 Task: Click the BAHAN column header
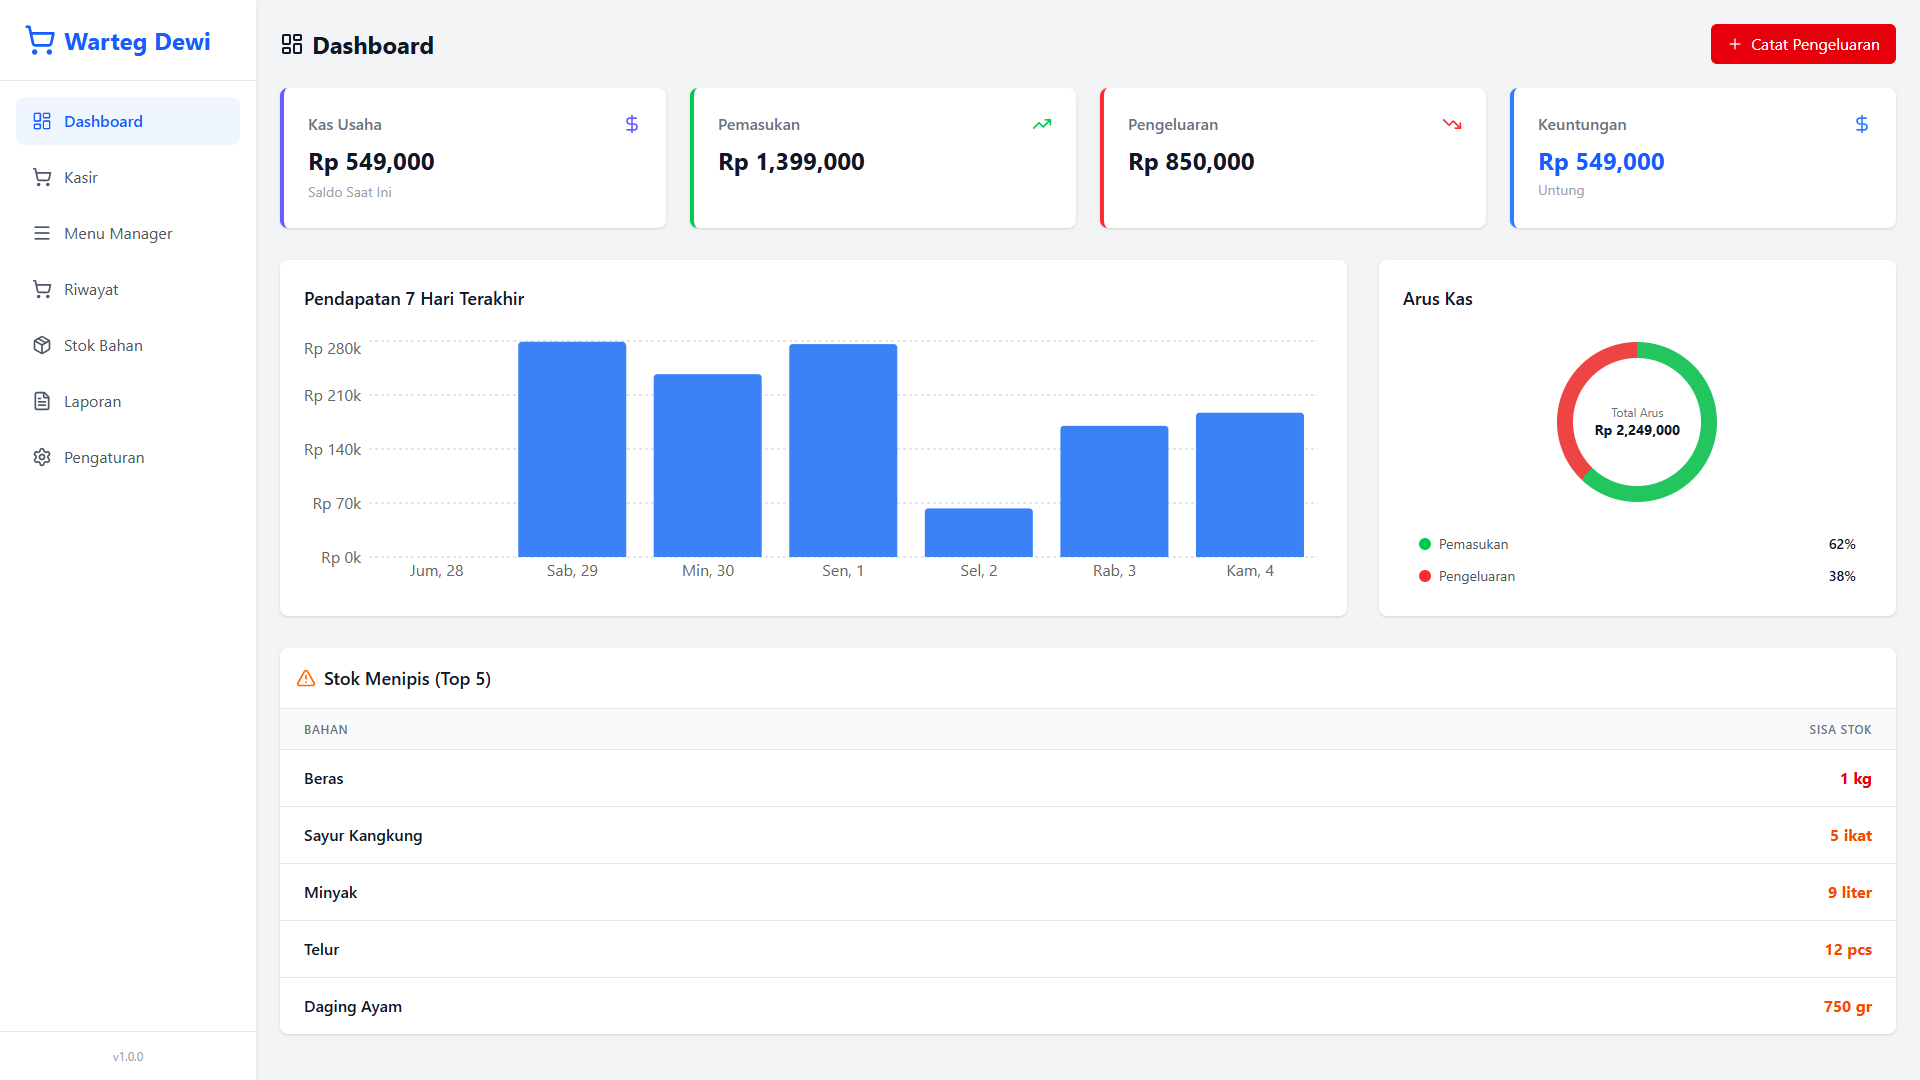326,729
